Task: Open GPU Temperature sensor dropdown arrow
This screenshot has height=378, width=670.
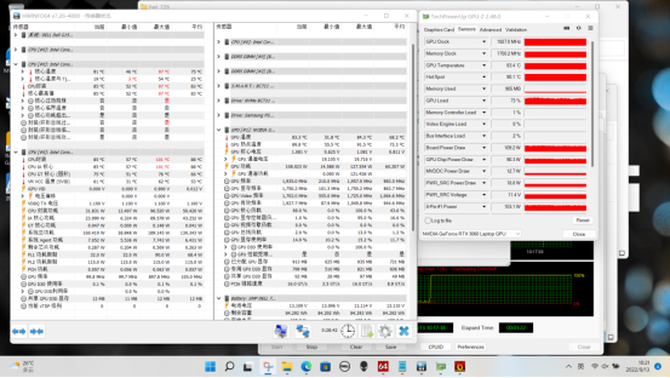Action: tap(484, 65)
